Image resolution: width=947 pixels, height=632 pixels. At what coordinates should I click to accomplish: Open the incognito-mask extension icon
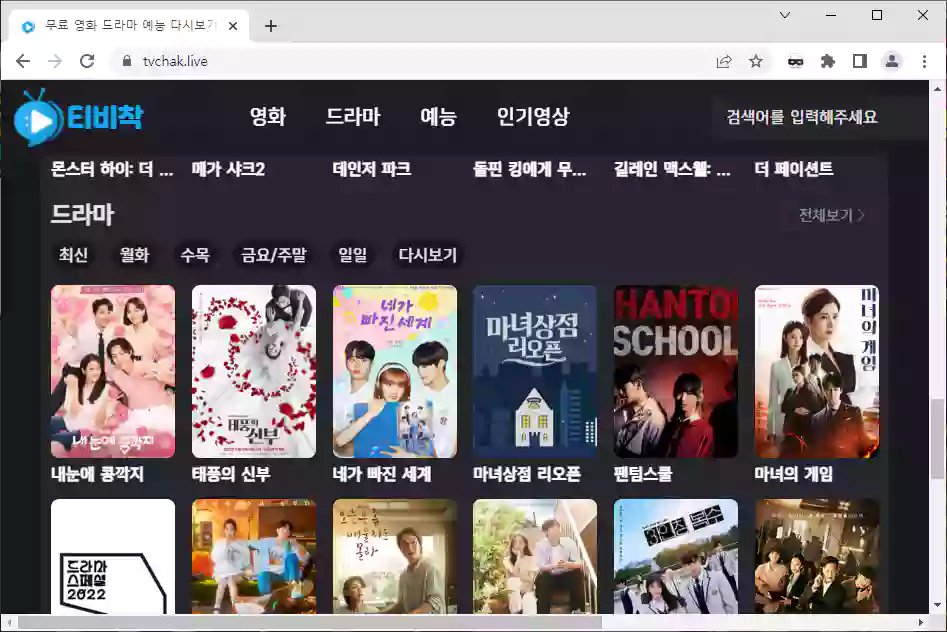(795, 61)
